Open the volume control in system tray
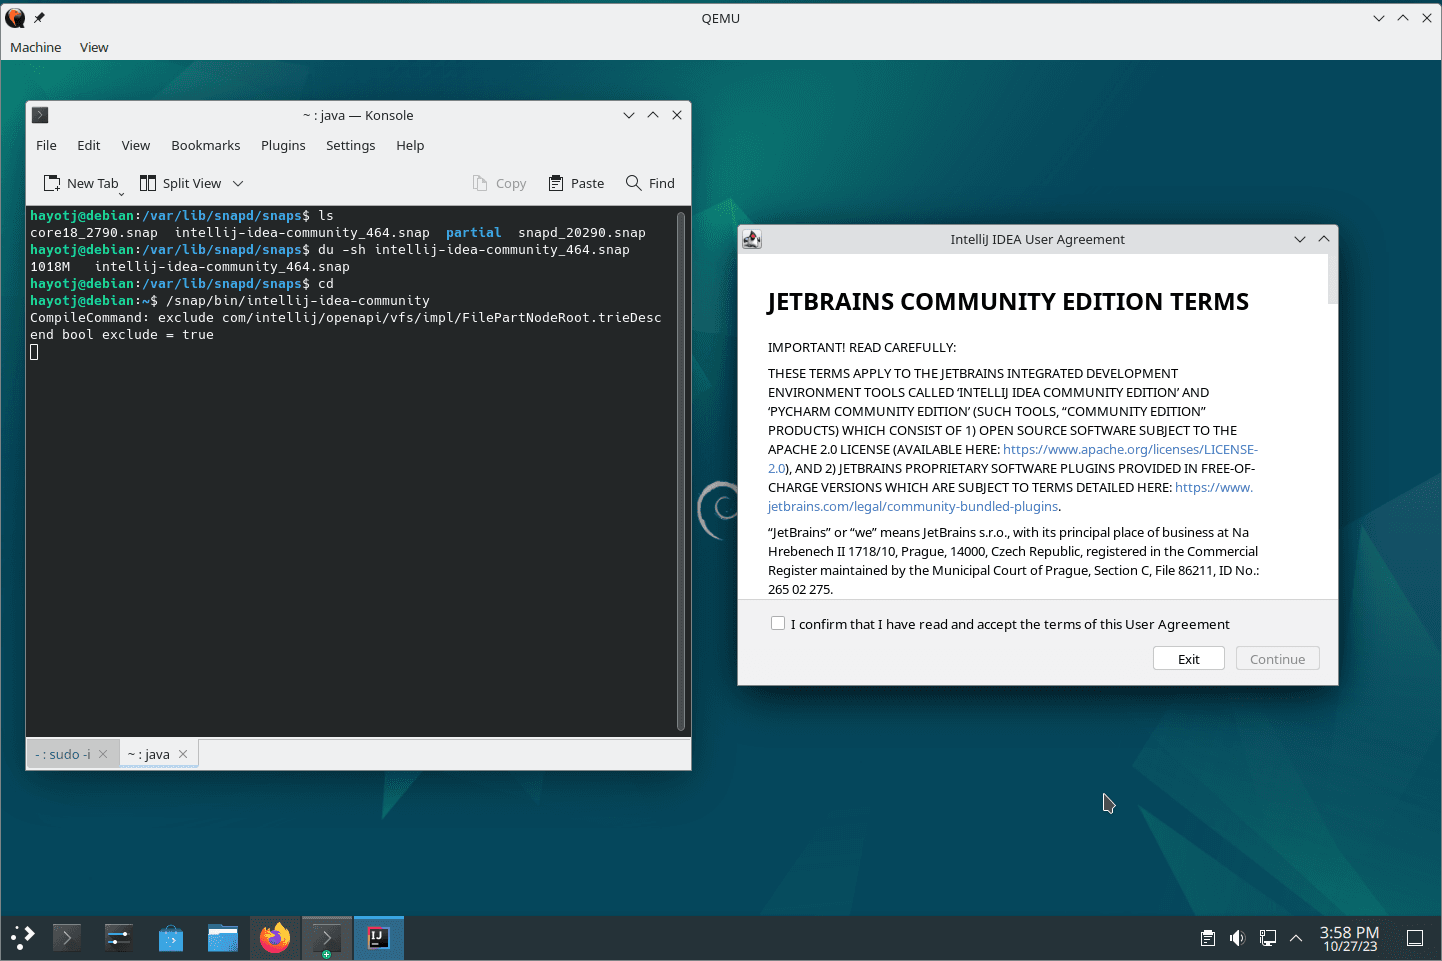Viewport: 1442px width, 961px height. [1237, 938]
